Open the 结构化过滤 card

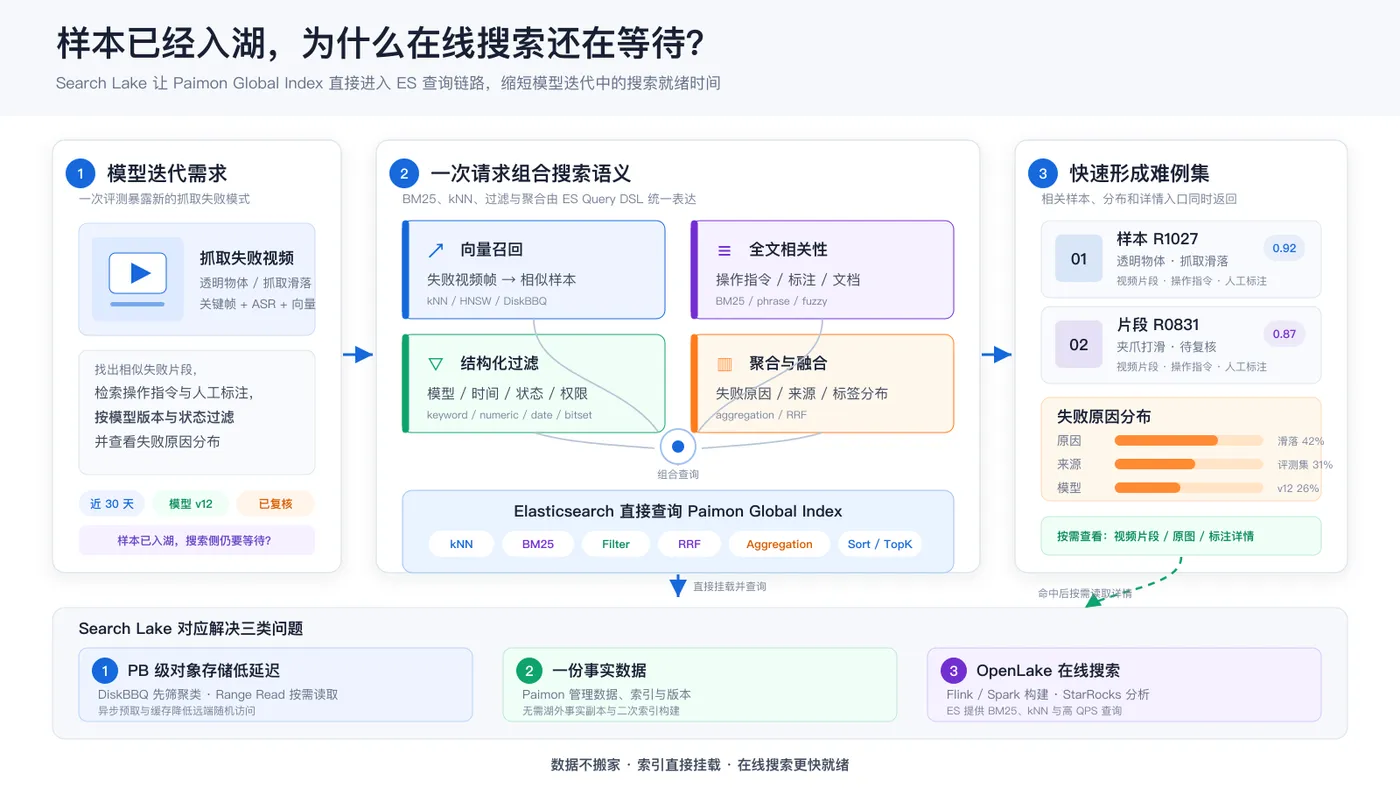[x=534, y=383]
